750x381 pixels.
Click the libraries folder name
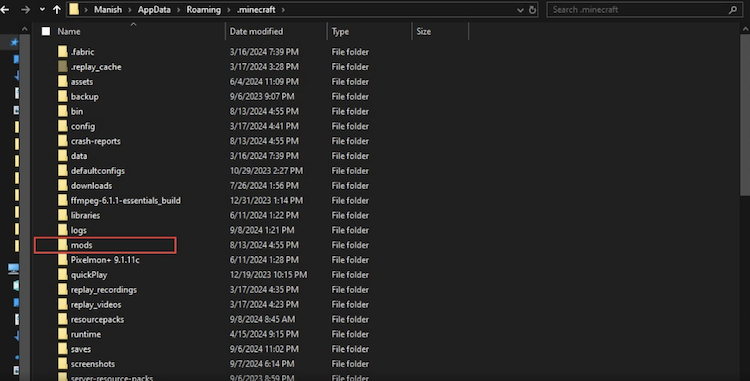[85, 215]
